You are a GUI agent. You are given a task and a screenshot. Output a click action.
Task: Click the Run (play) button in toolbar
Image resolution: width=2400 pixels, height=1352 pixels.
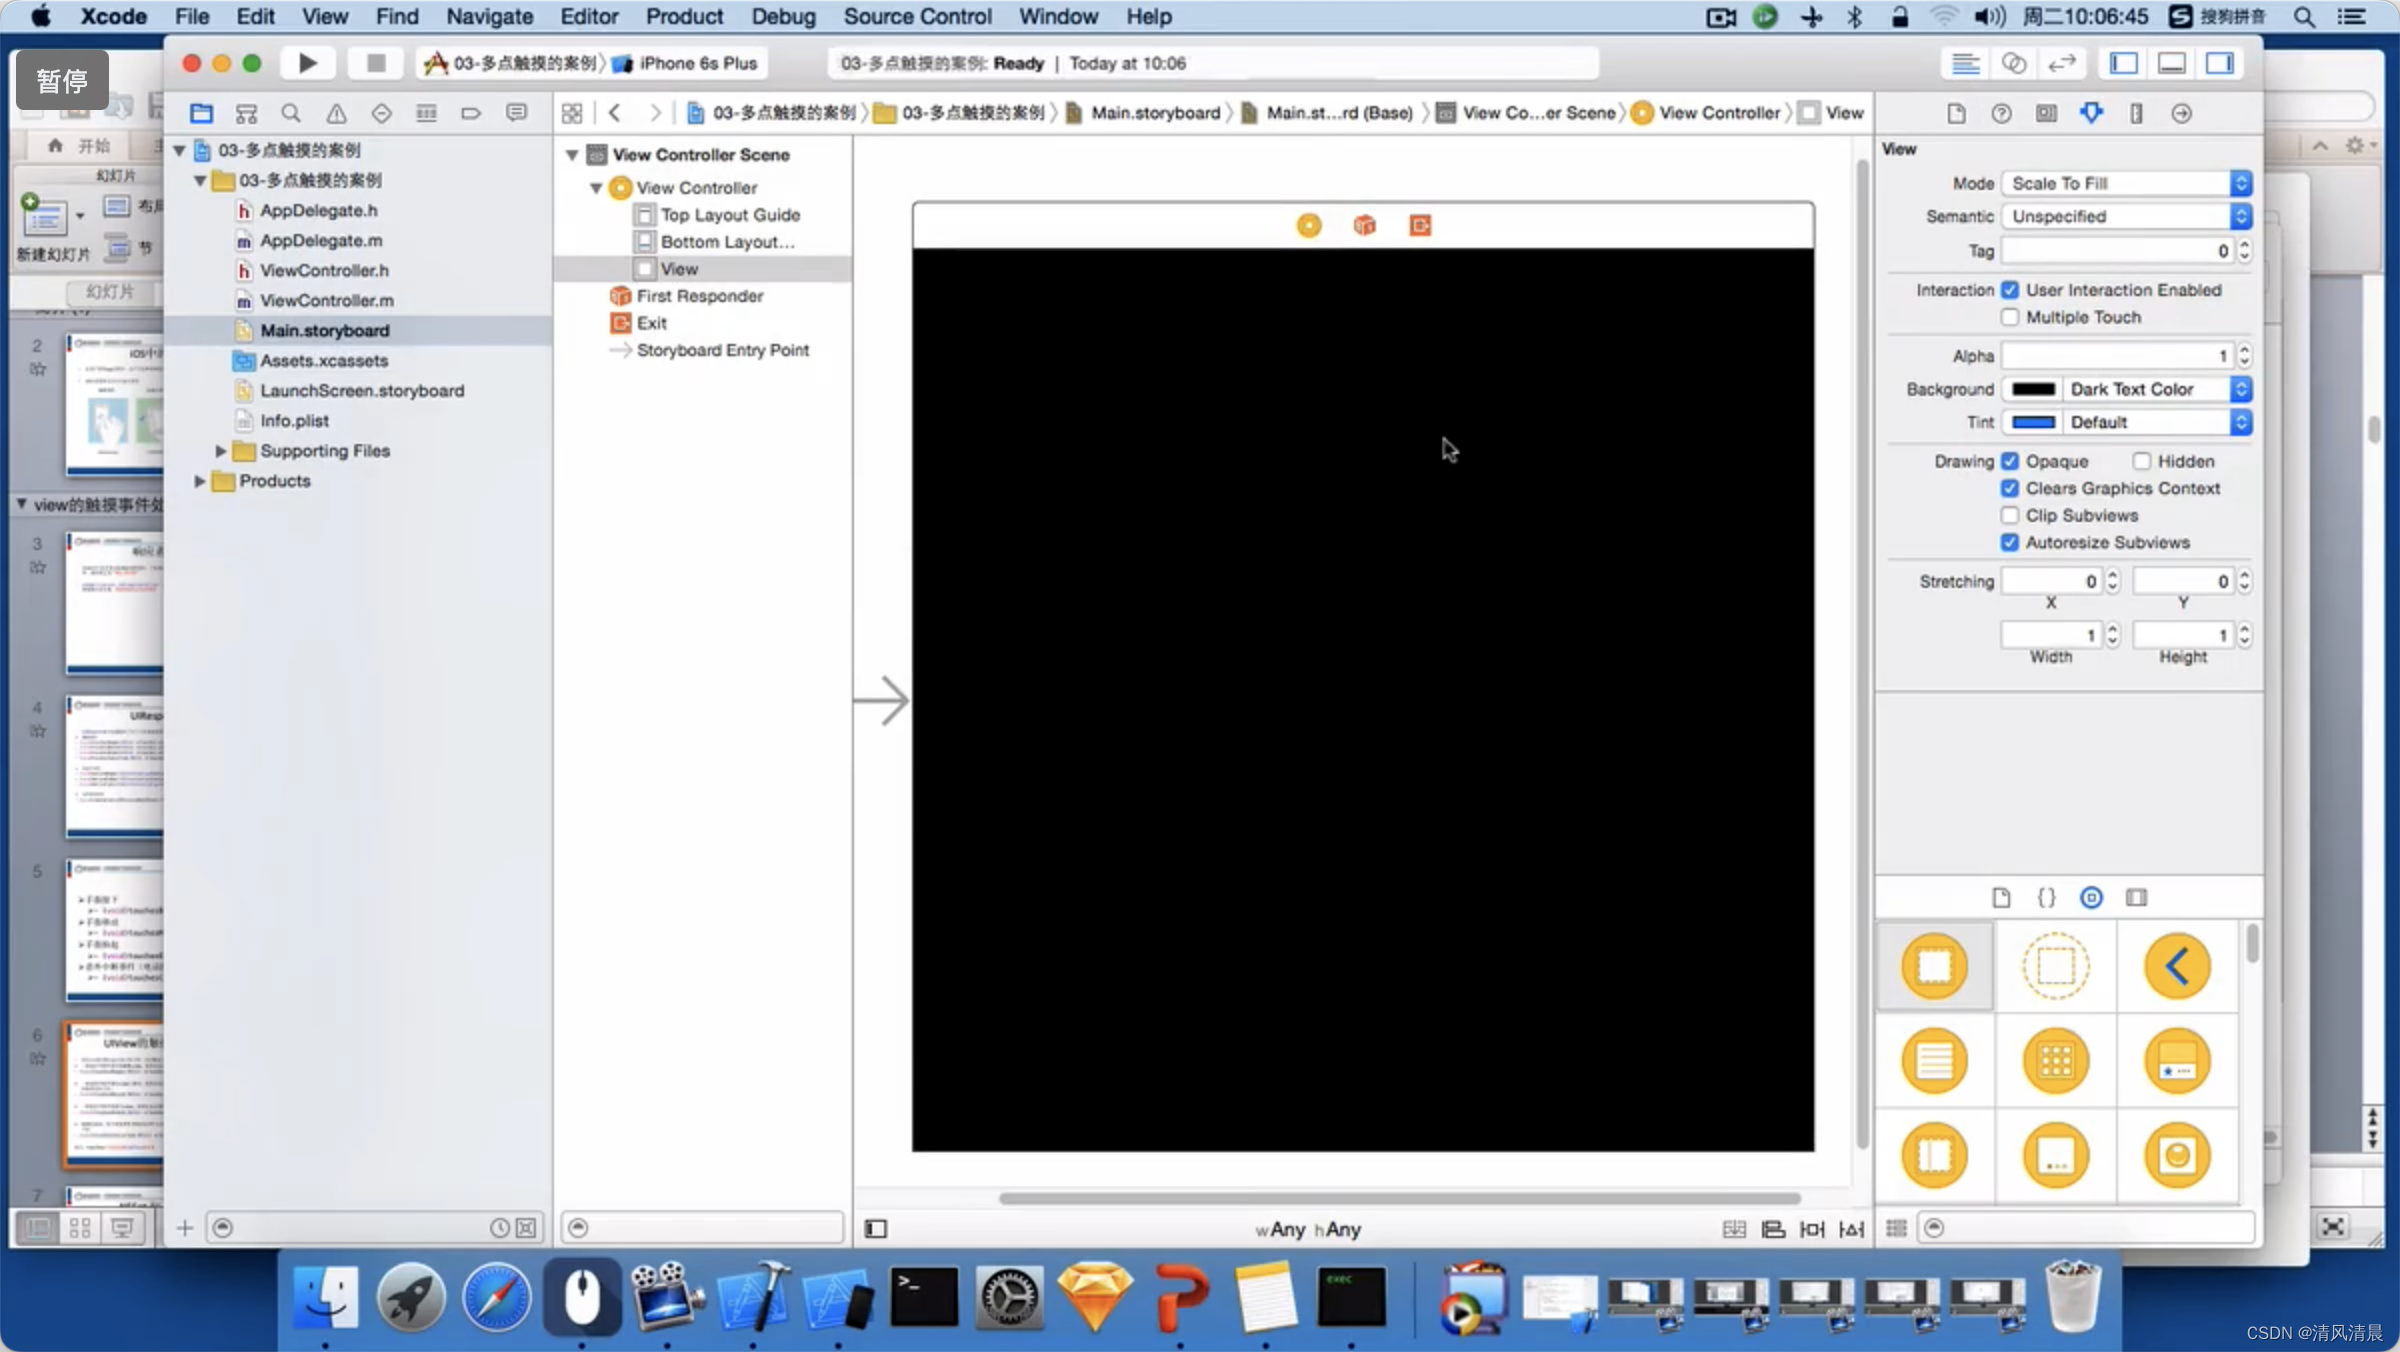click(307, 63)
